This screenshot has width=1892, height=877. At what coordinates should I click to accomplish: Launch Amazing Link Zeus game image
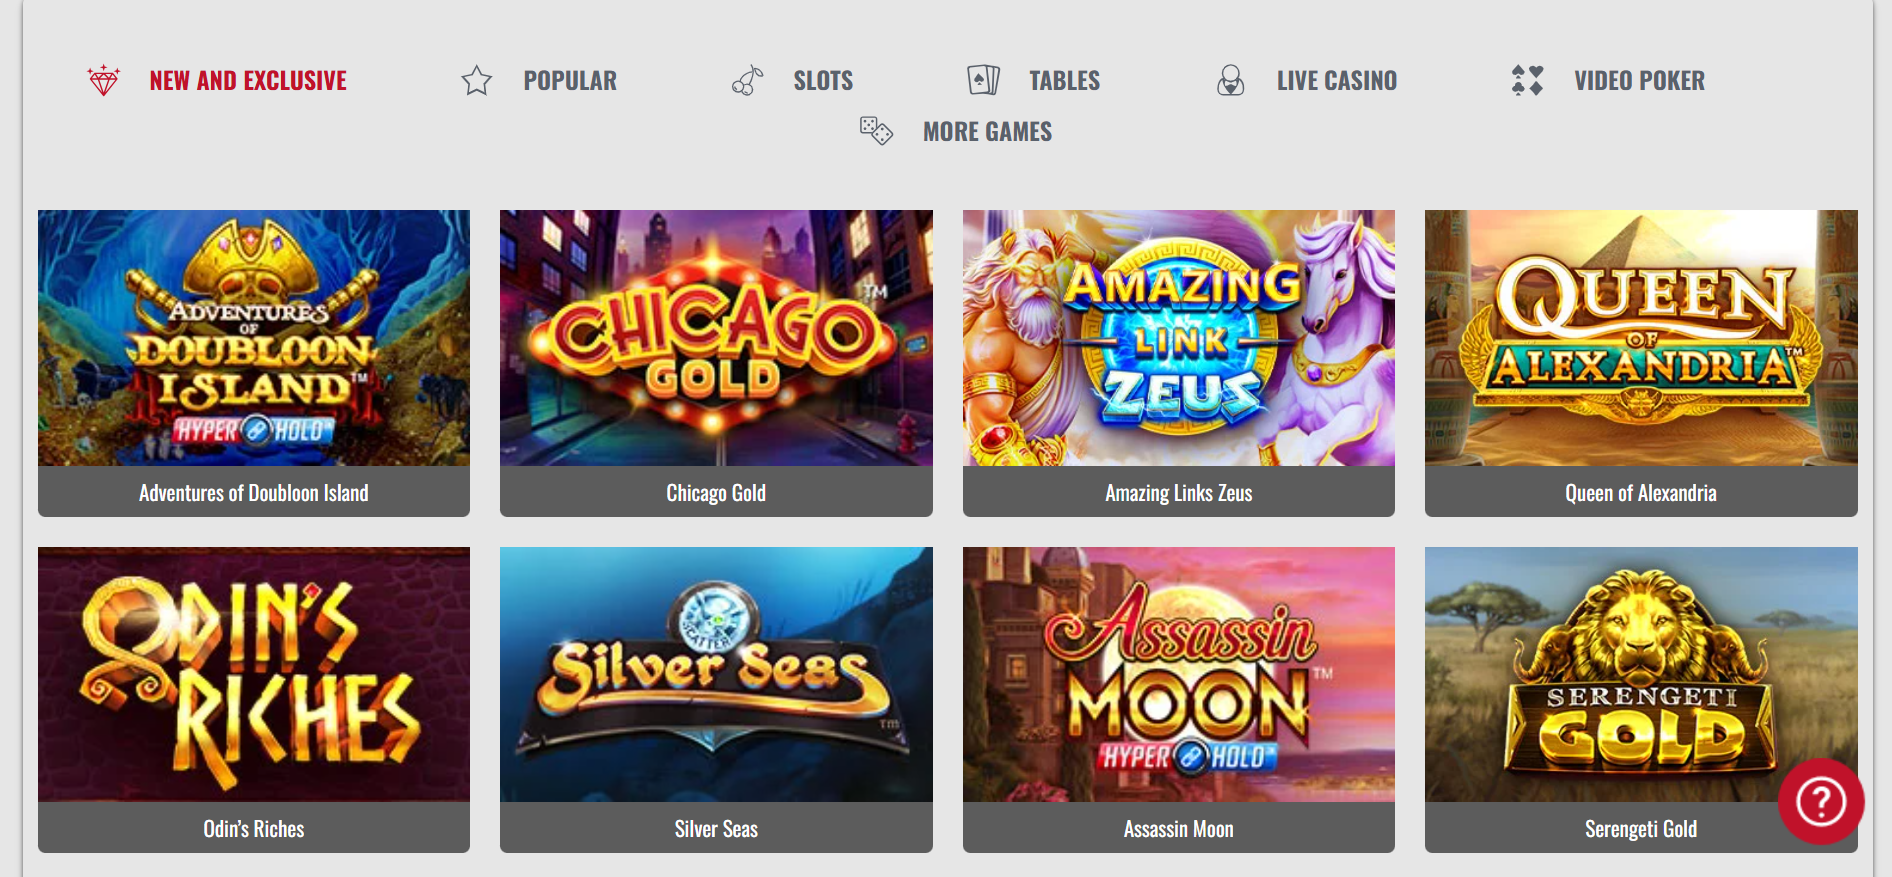1179,338
